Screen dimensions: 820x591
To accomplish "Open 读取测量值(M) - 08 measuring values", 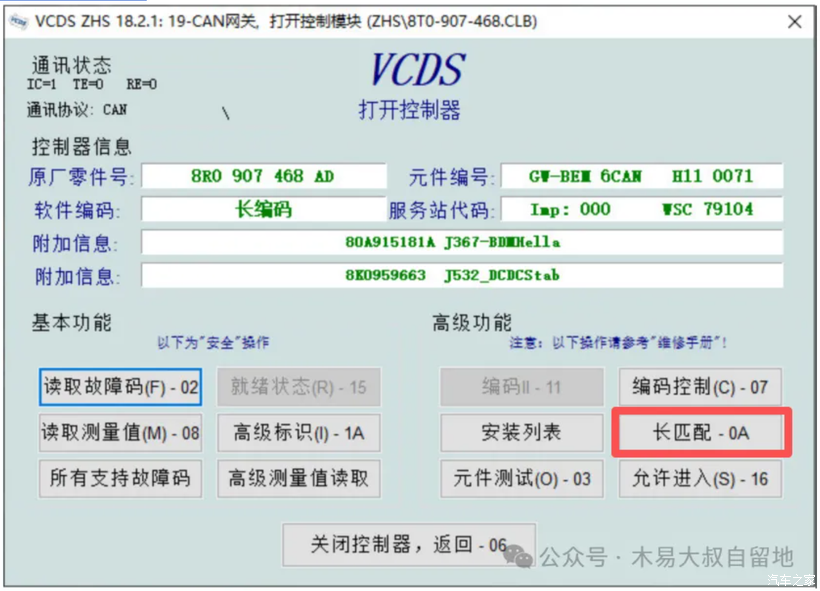I will point(120,433).
